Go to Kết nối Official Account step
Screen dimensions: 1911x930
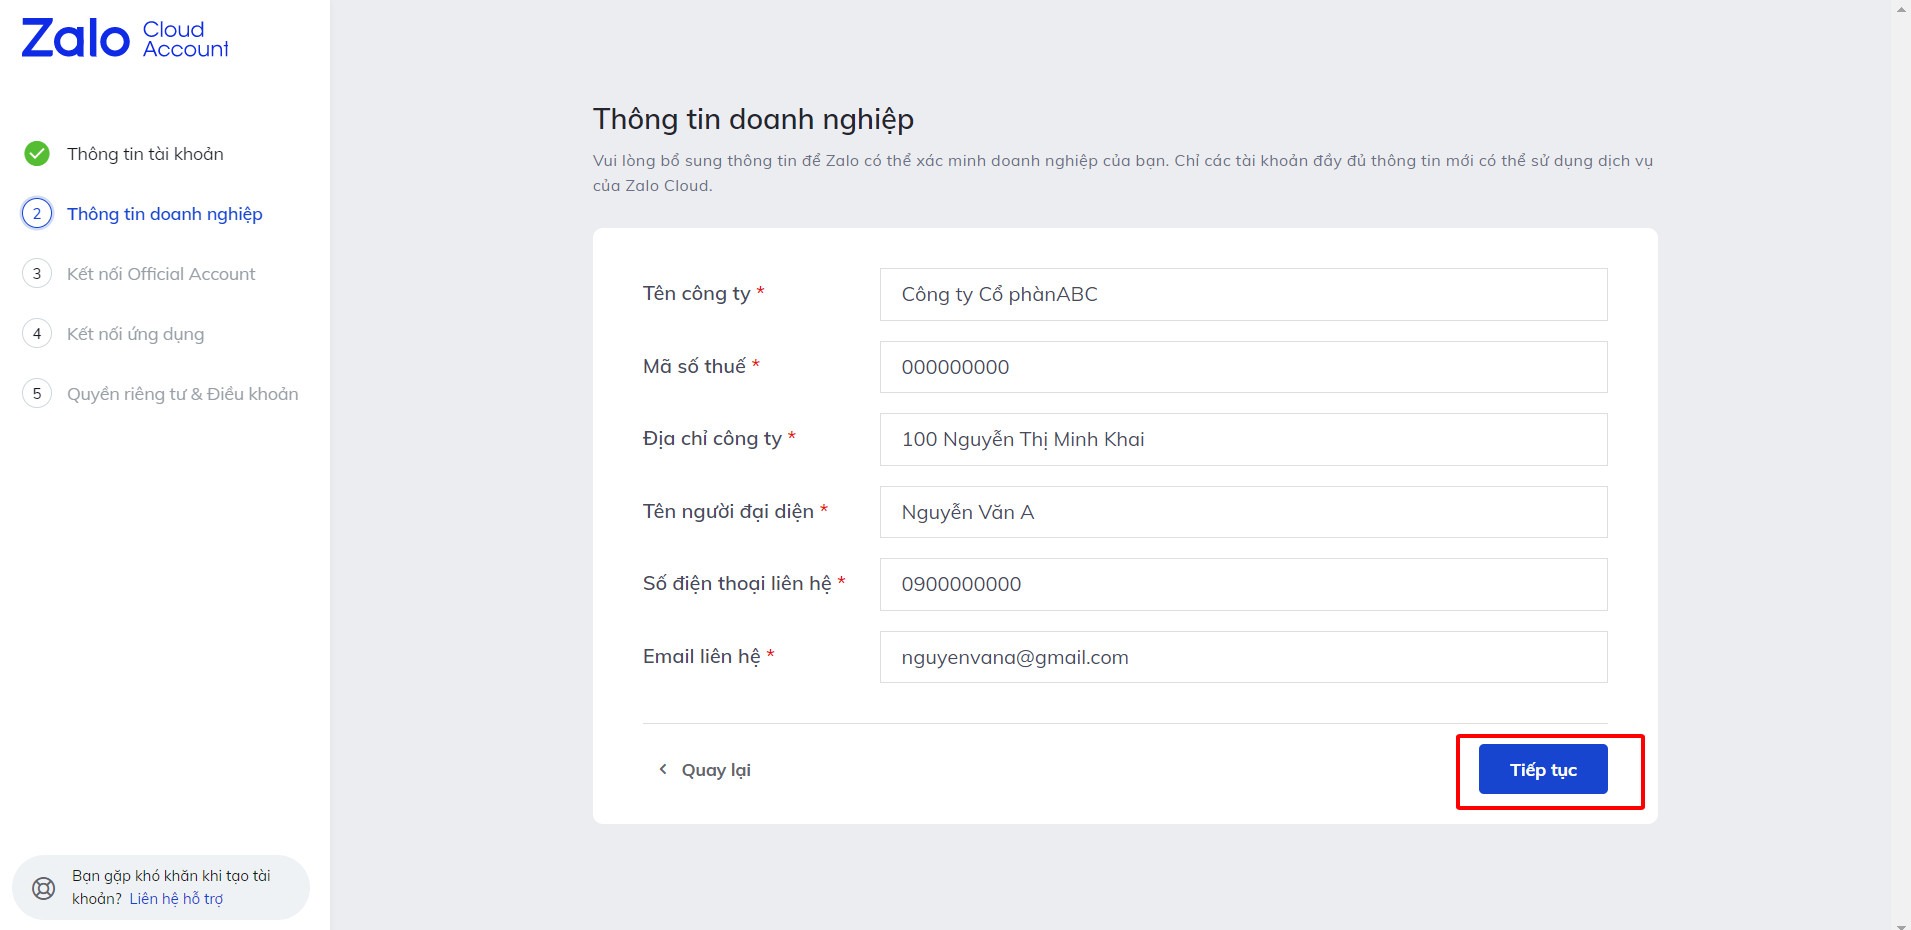161,274
